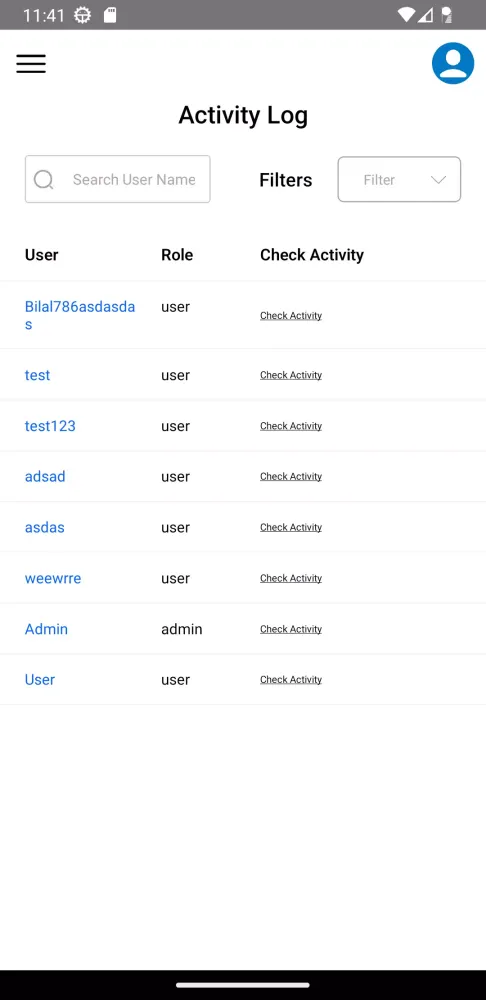Tap the bottom navigation home pill
The height and width of the screenshot is (1000, 486).
click(x=243, y=985)
